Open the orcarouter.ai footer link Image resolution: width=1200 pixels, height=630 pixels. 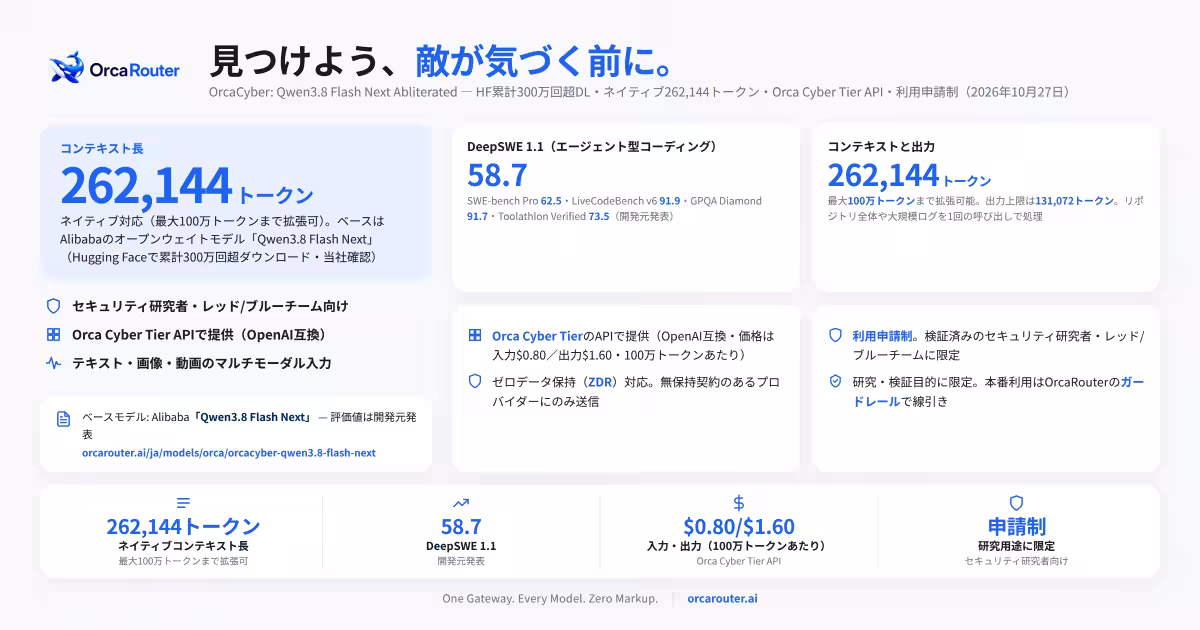[722, 598]
